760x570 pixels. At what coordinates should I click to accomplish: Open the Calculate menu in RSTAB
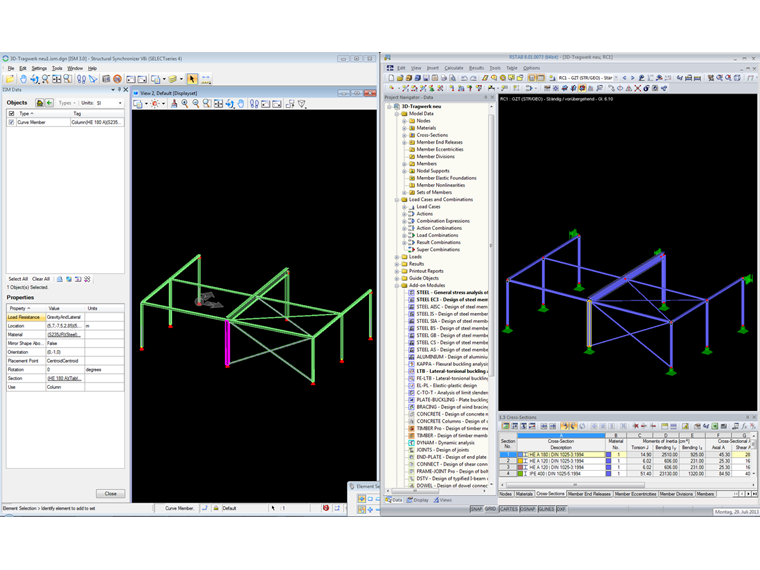(454, 68)
